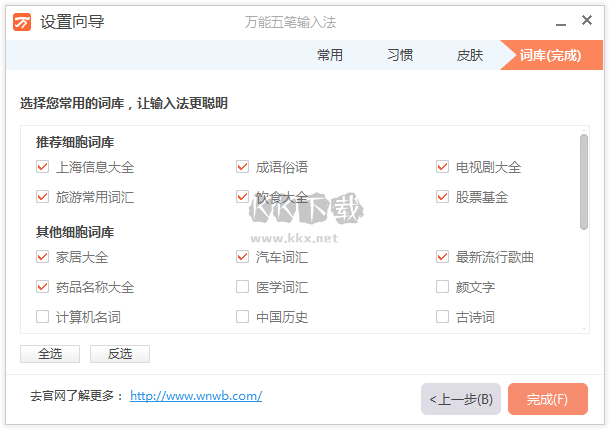This screenshot has width=610, height=430.
Task: Minimize the setup wizard window
Action: pos(561,24)
